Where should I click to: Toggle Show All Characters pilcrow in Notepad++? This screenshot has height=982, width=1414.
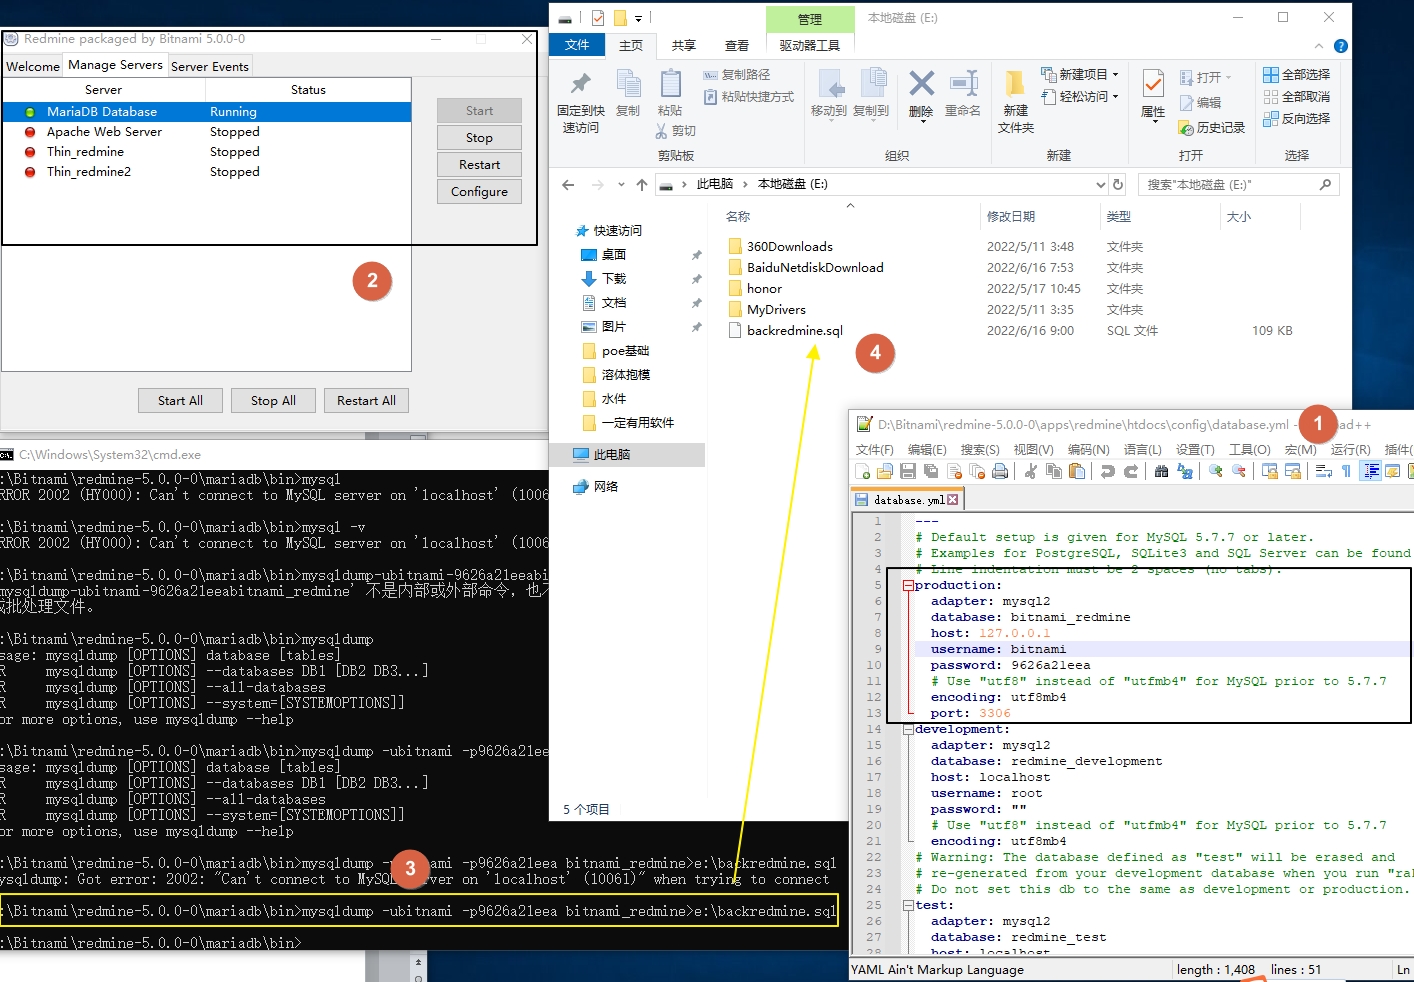pyautogui.click(x=1346, y=471)
